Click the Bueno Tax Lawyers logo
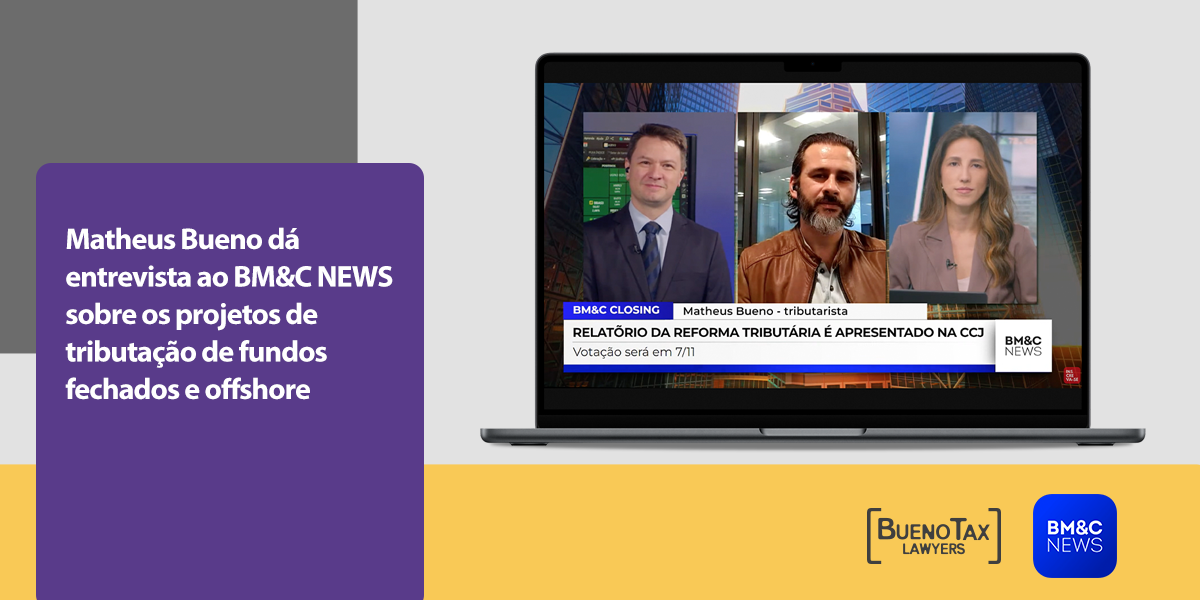The image size is (1200, 600). (933, 535)
